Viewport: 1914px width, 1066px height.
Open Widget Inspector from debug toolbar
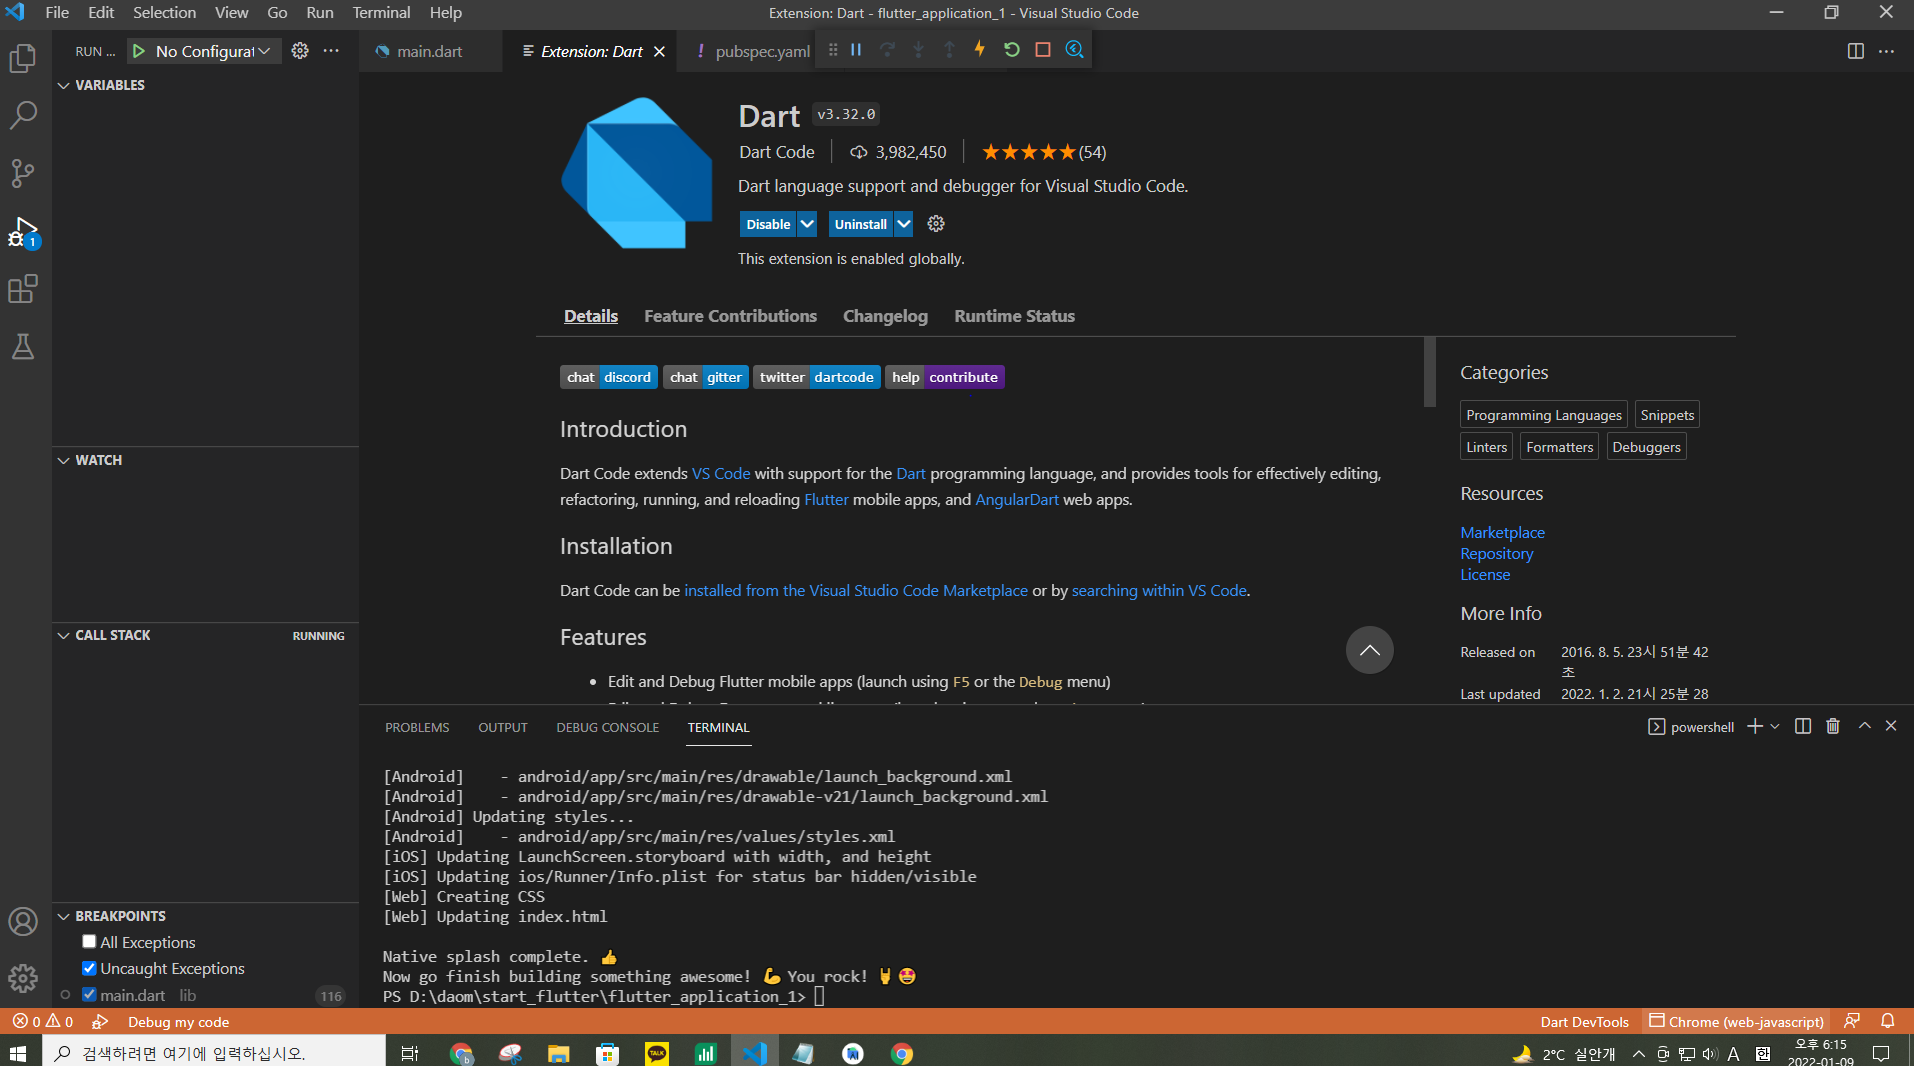point(1075,49)
